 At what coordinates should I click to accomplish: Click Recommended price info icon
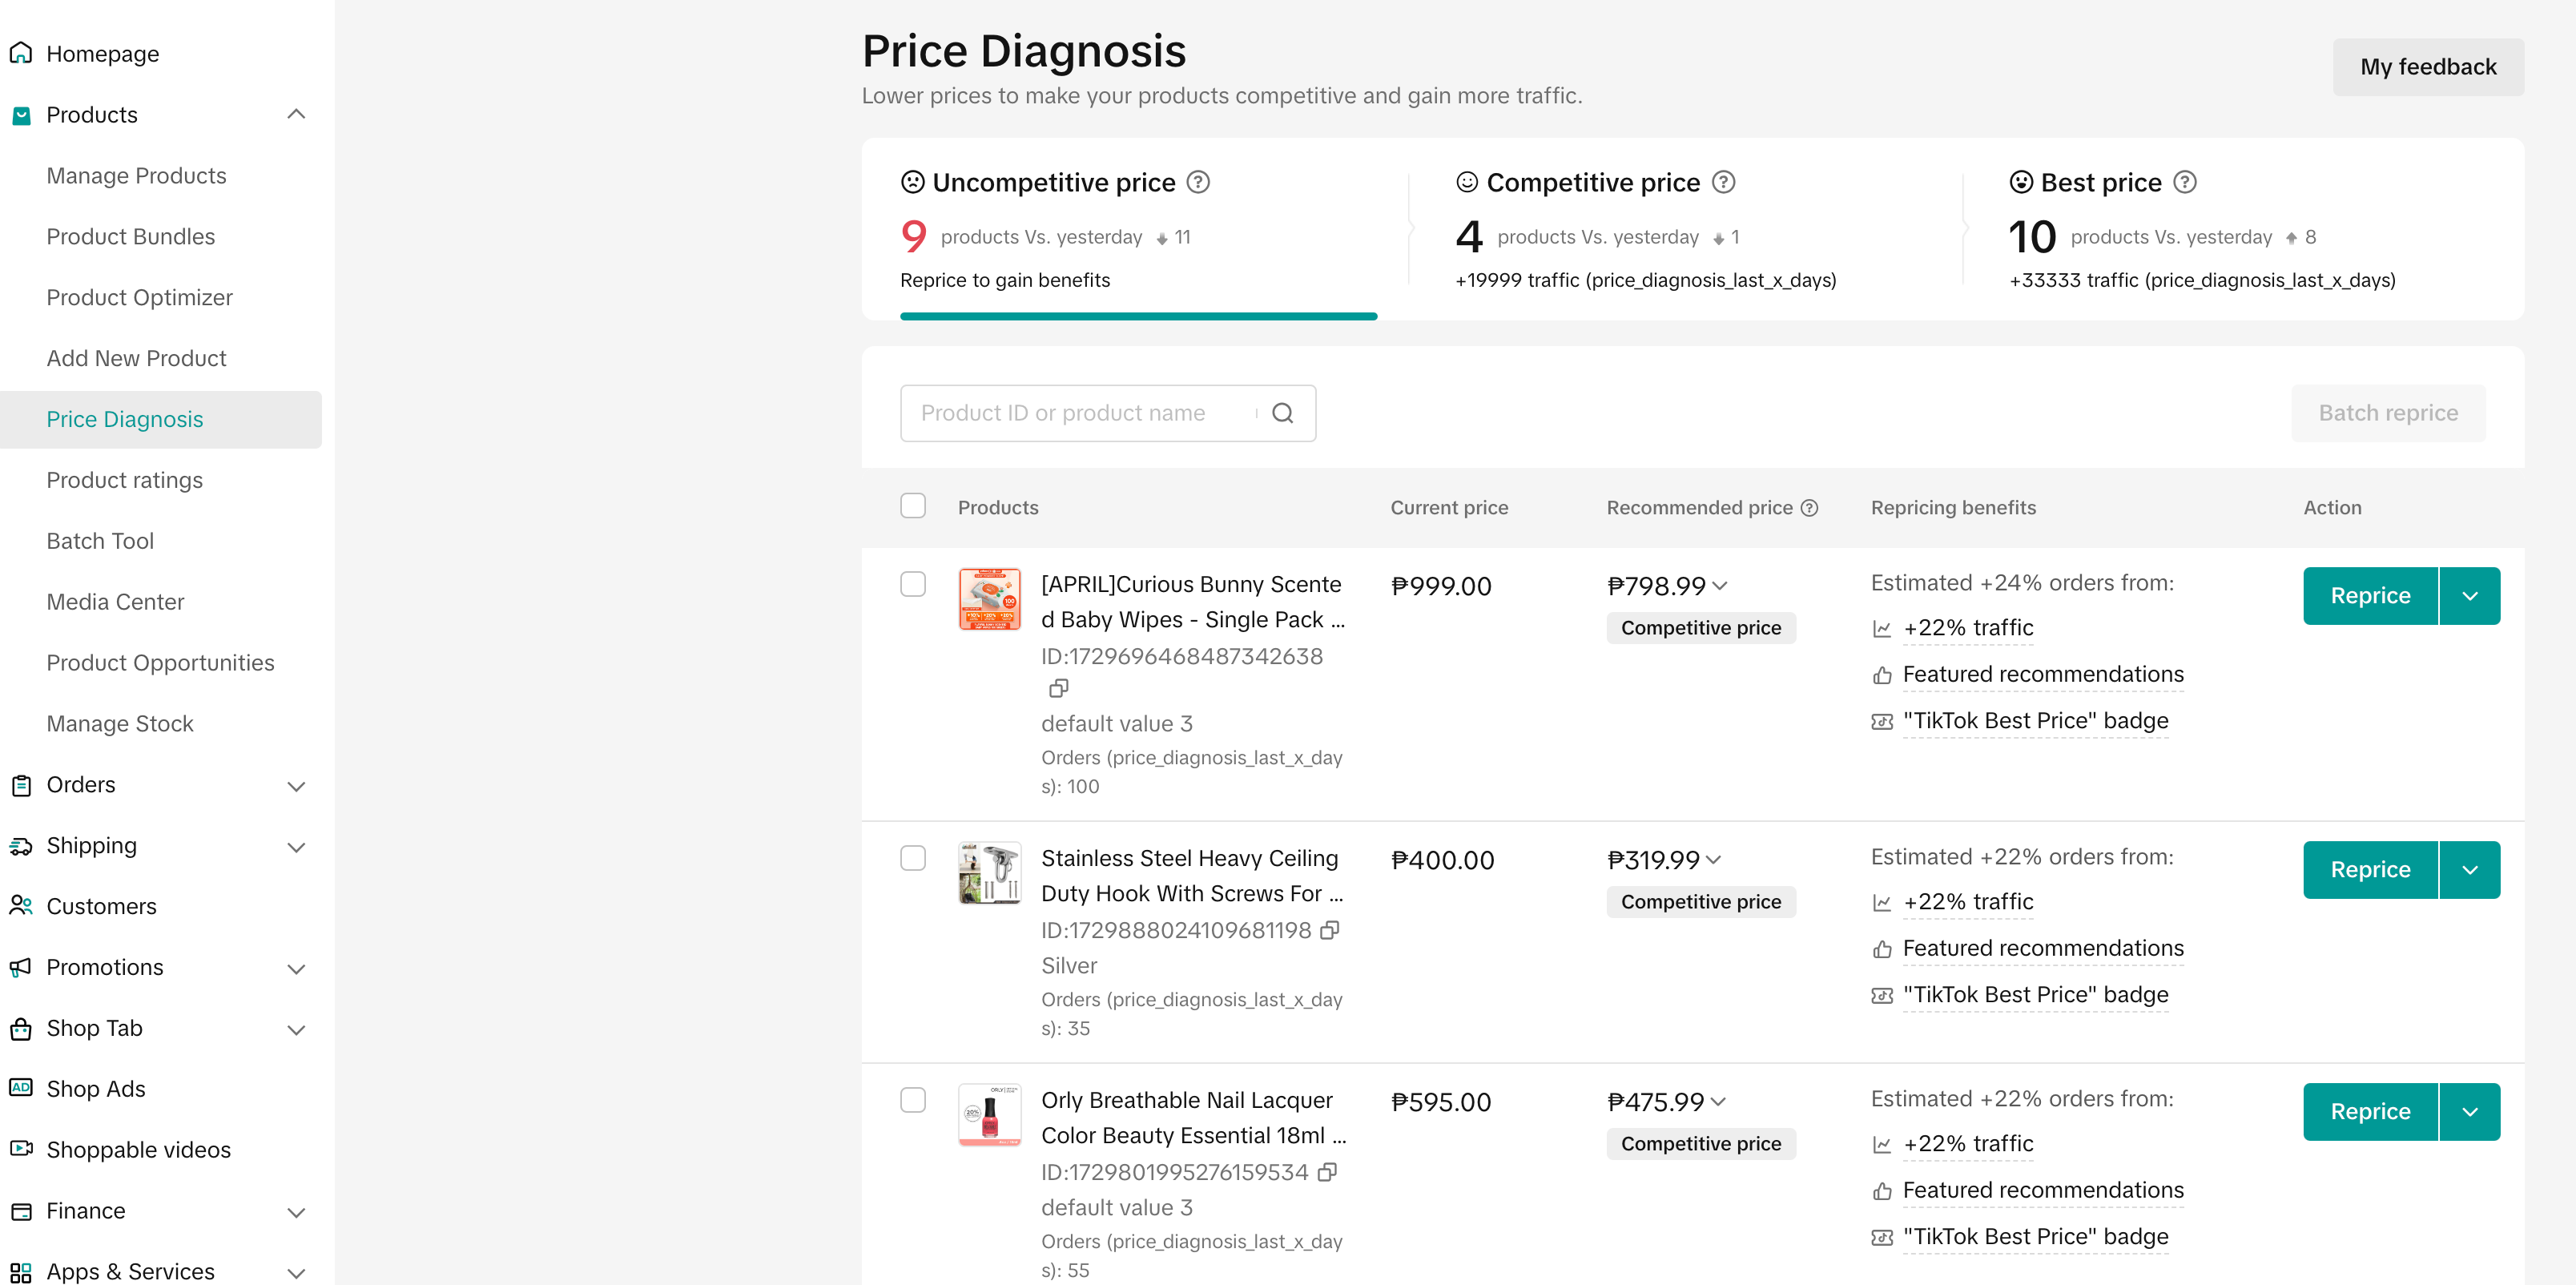pos(1809,508)
